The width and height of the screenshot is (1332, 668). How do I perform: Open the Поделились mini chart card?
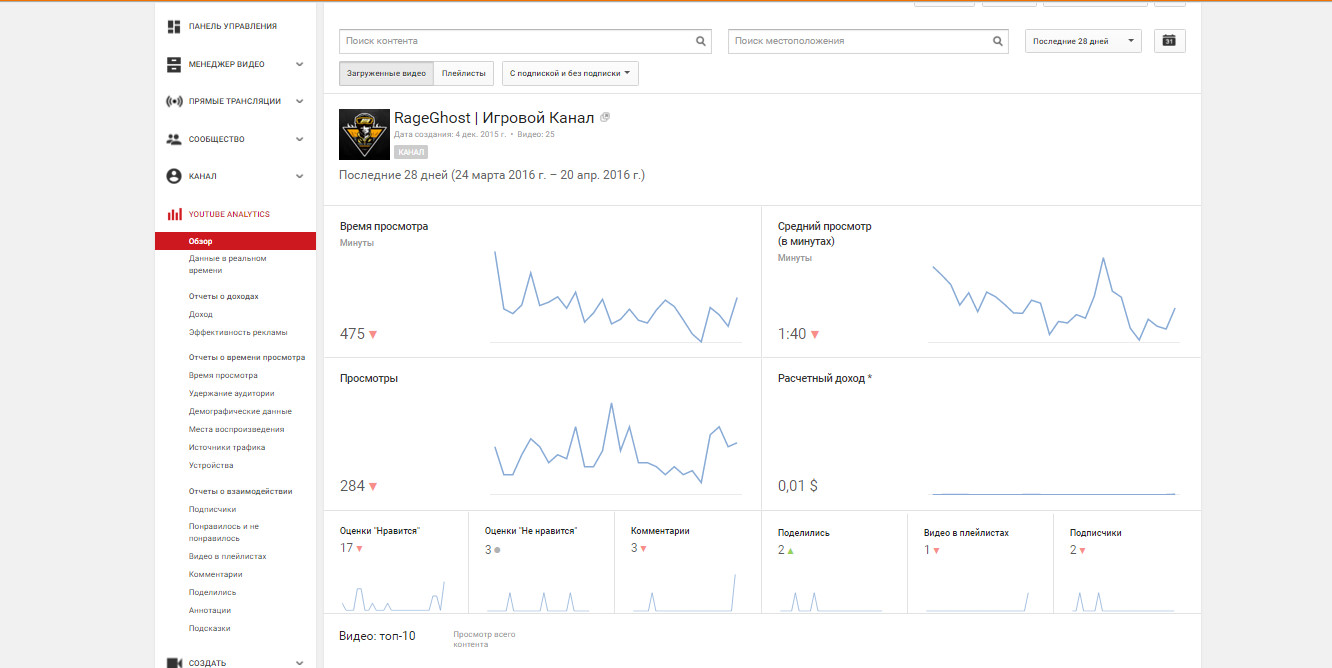pyautogui.click(x=835, y=562)
